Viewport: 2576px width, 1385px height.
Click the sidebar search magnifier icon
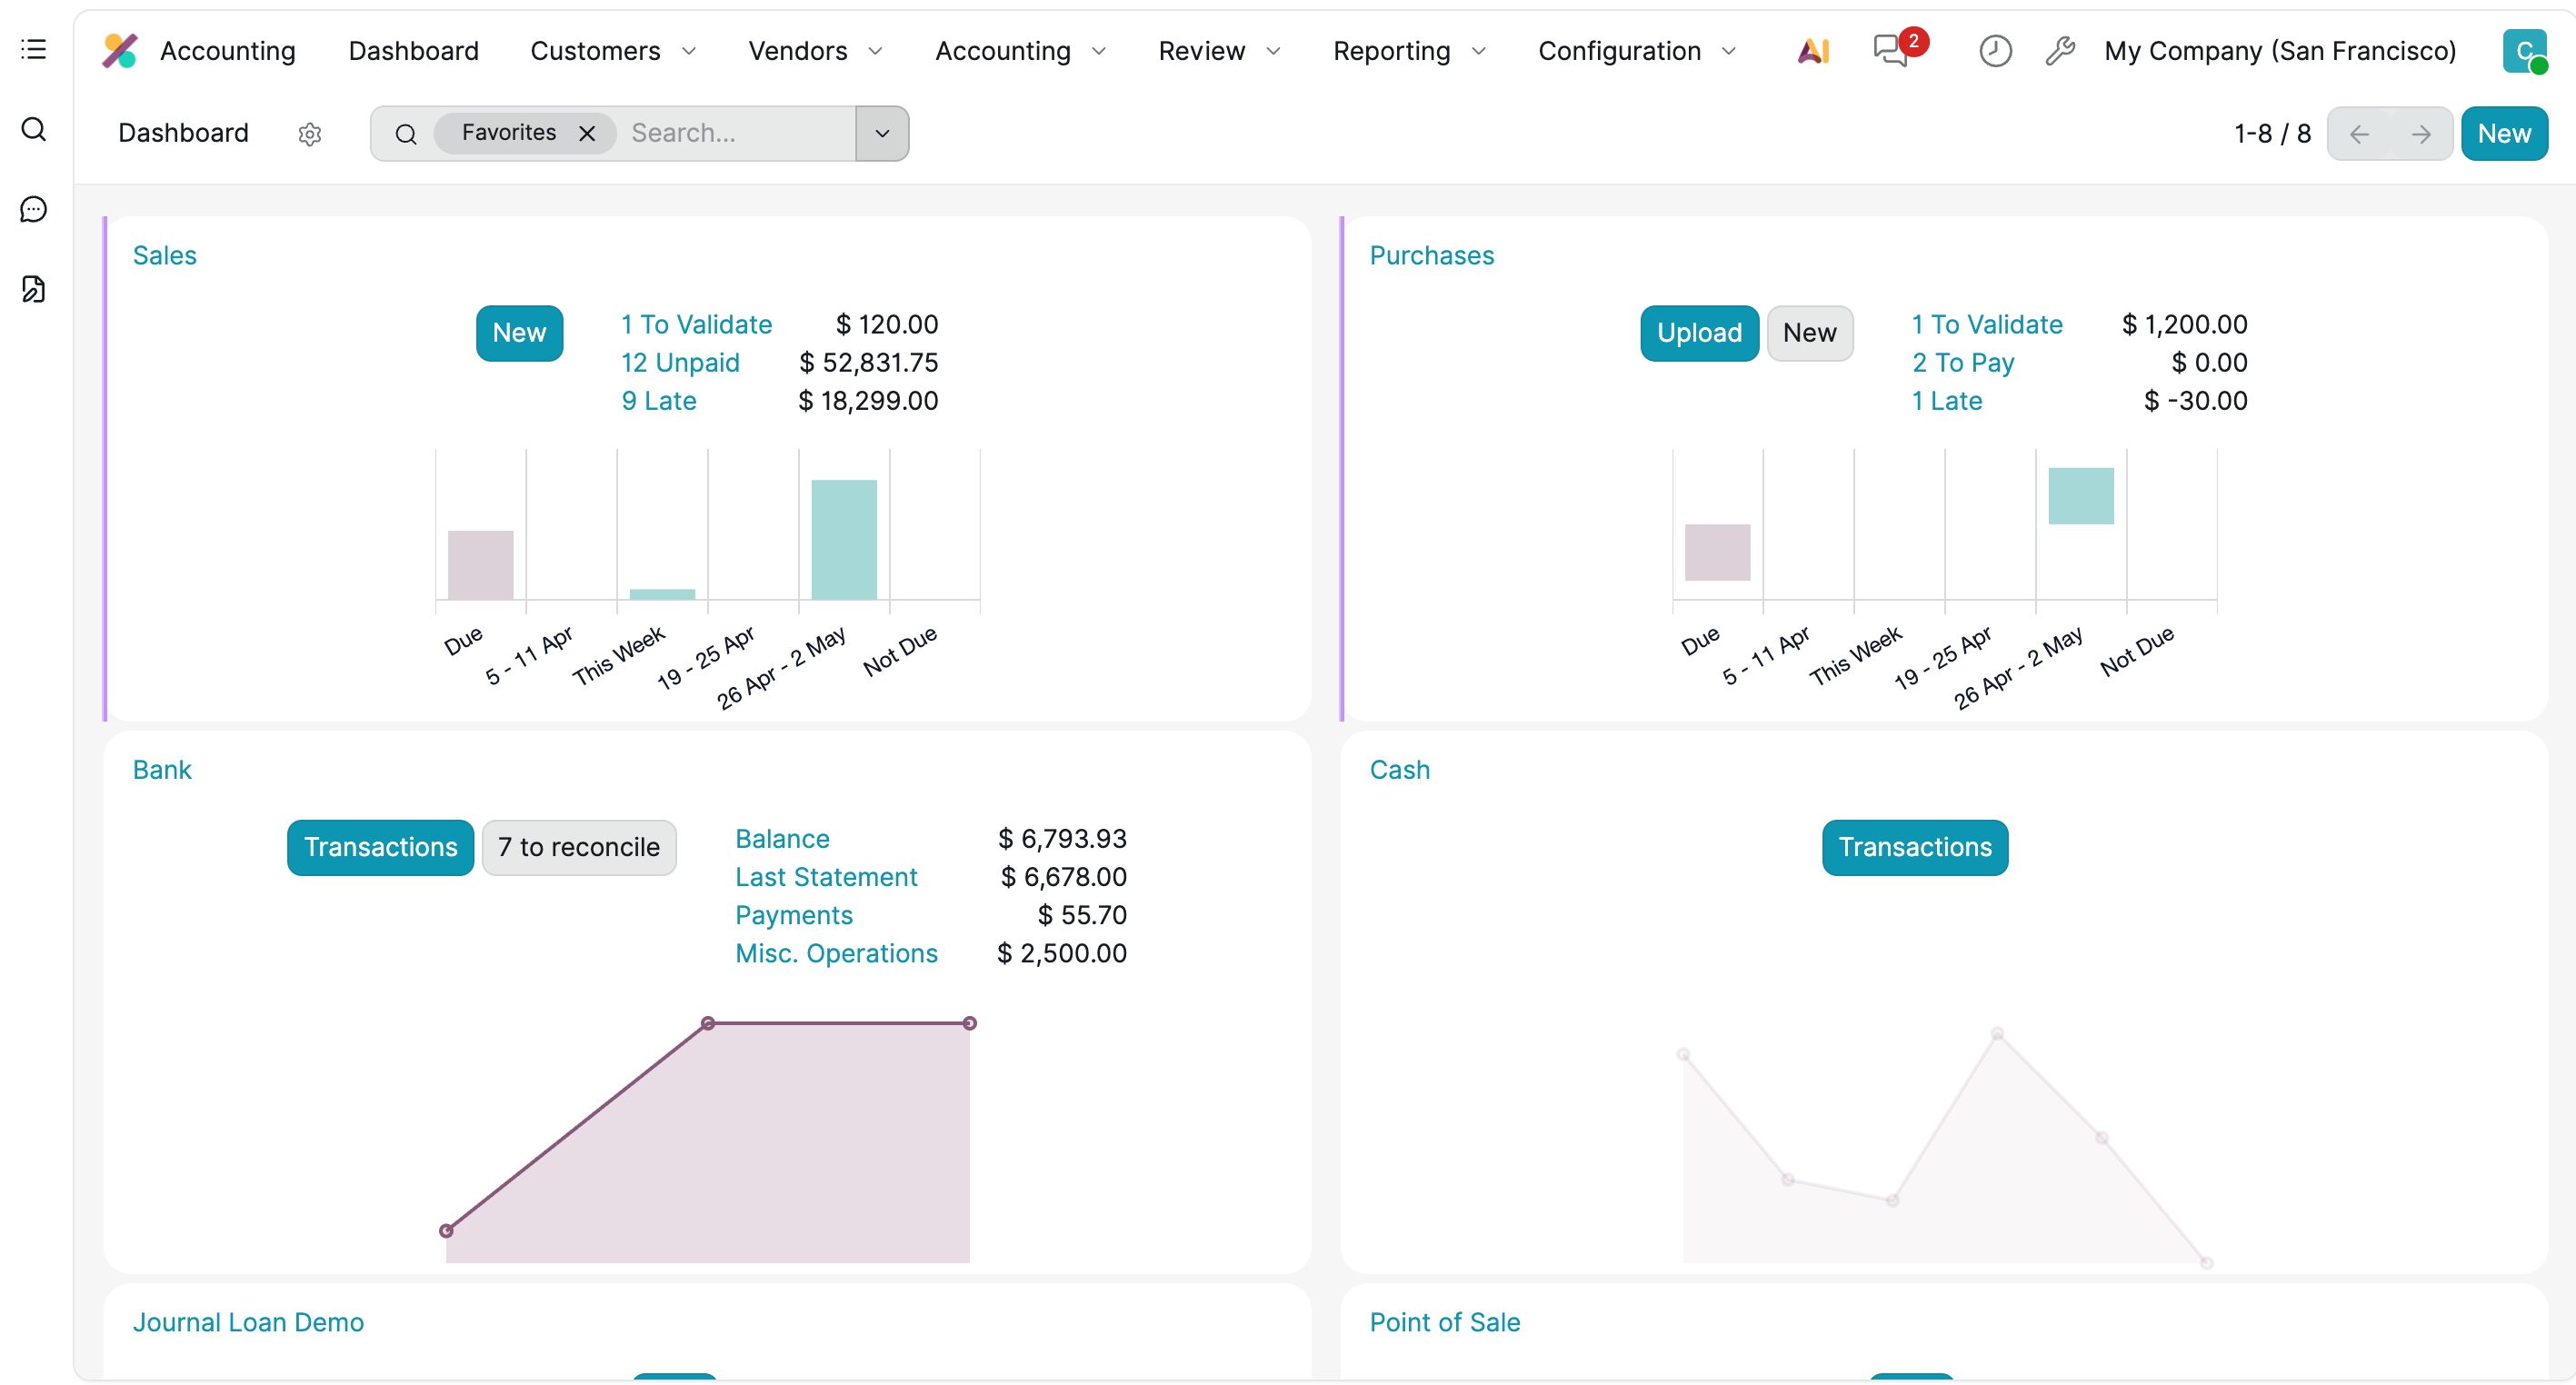point(34,129)
